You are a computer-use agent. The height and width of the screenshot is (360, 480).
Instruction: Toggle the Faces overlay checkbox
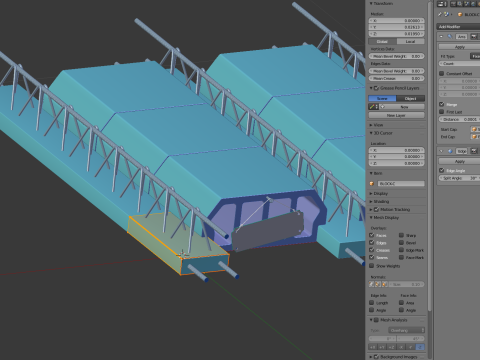(372, 235)
